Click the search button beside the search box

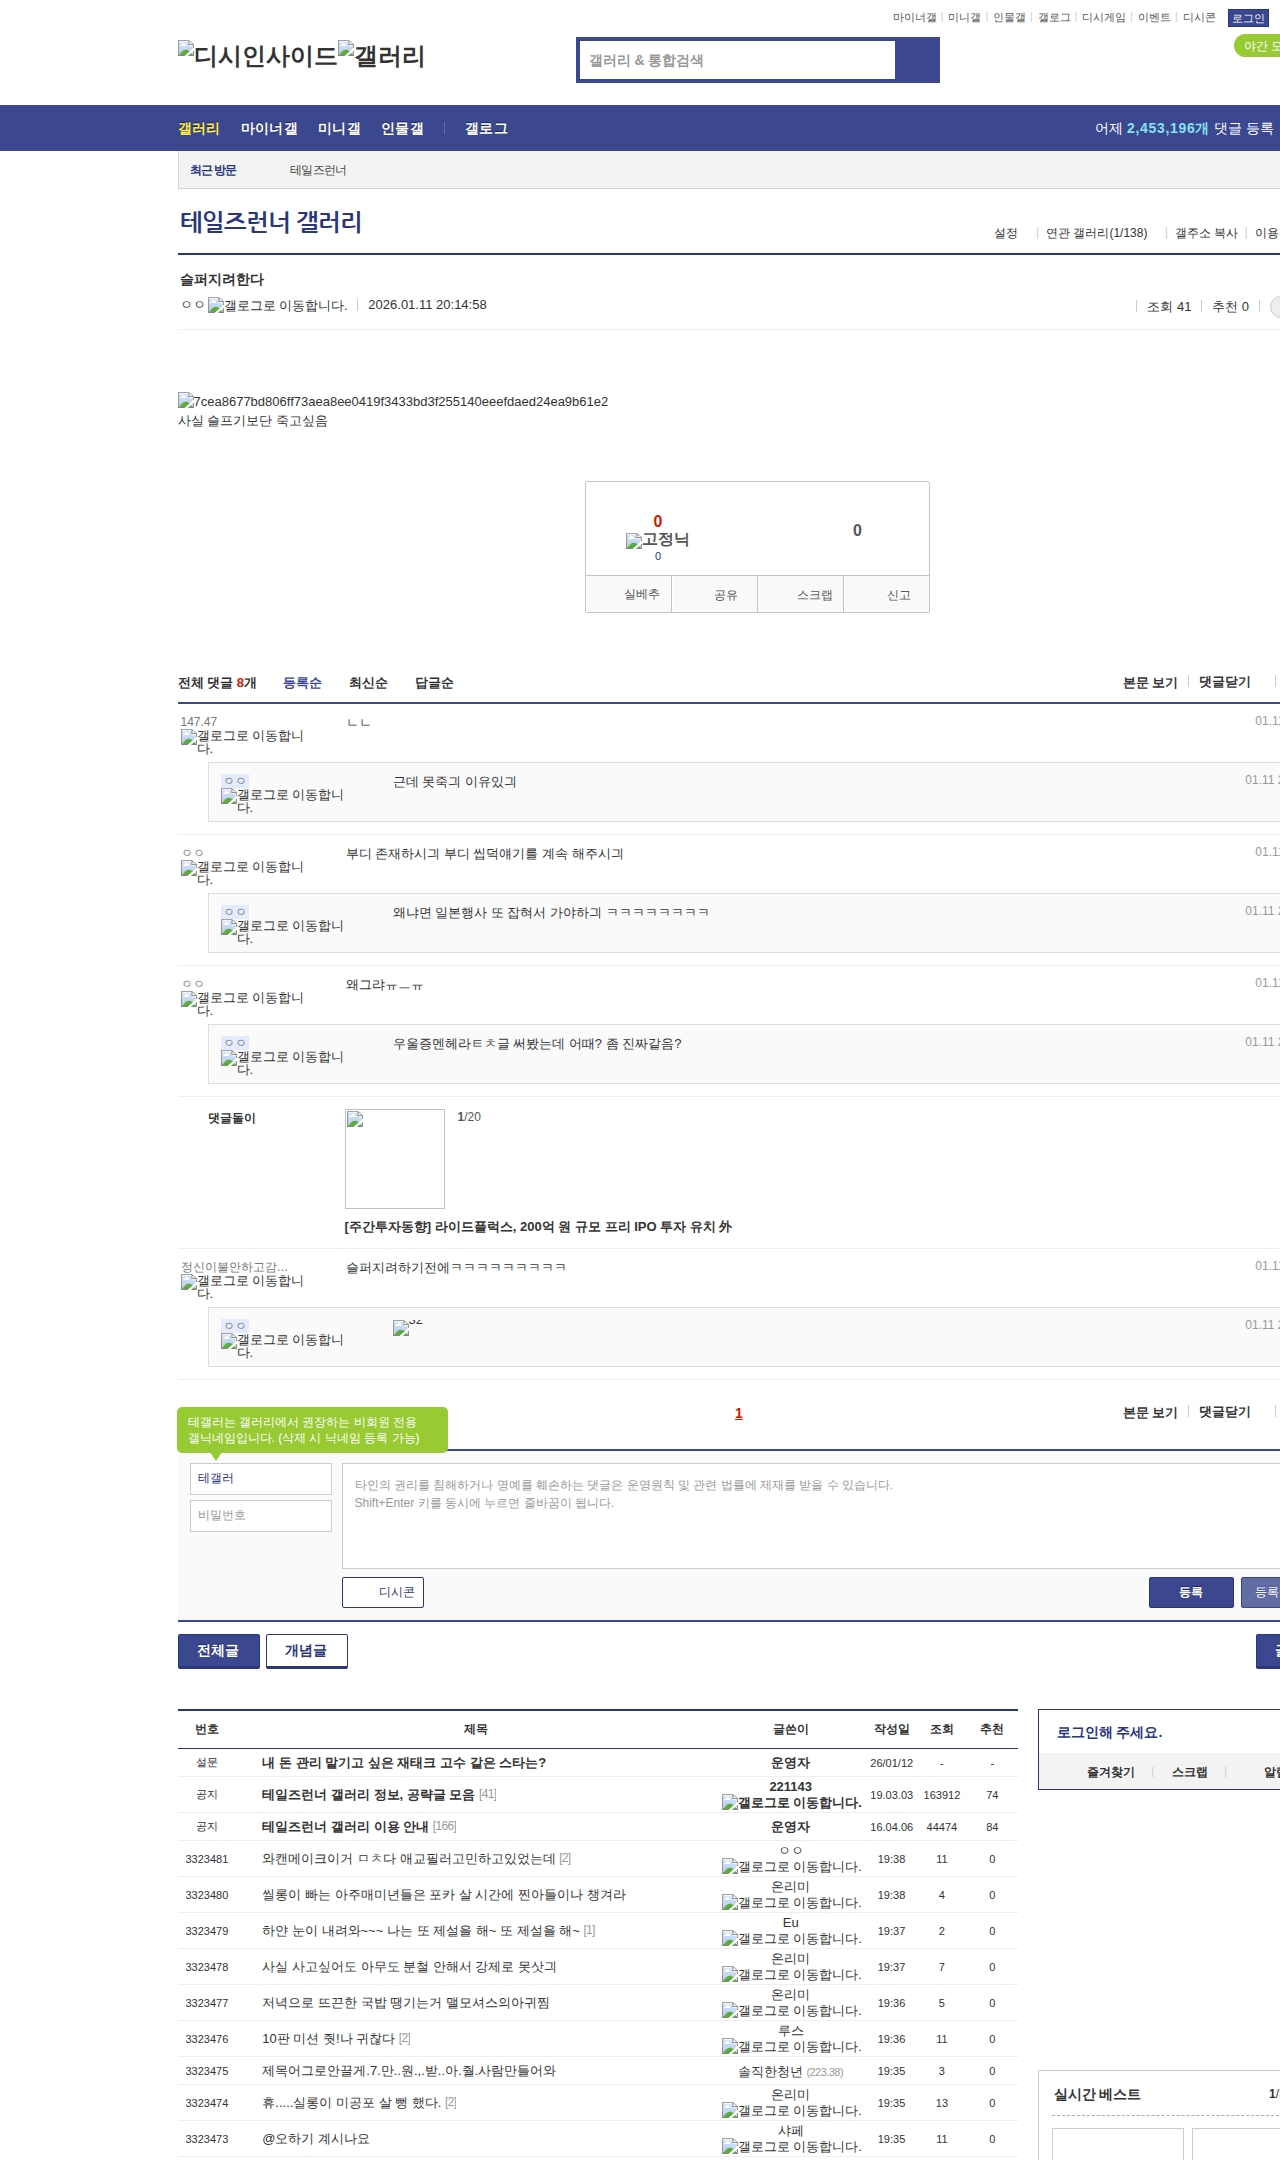tap(917, 60)
